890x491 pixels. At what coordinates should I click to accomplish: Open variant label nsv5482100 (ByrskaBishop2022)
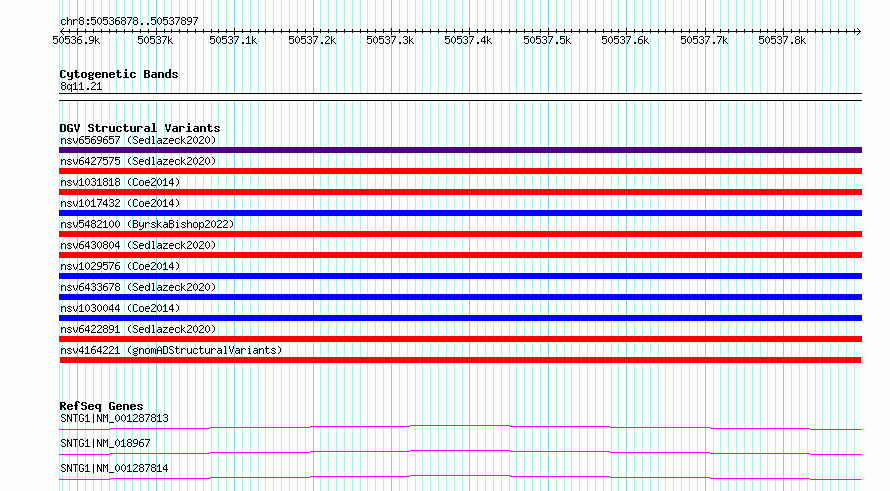pos(147,224)
